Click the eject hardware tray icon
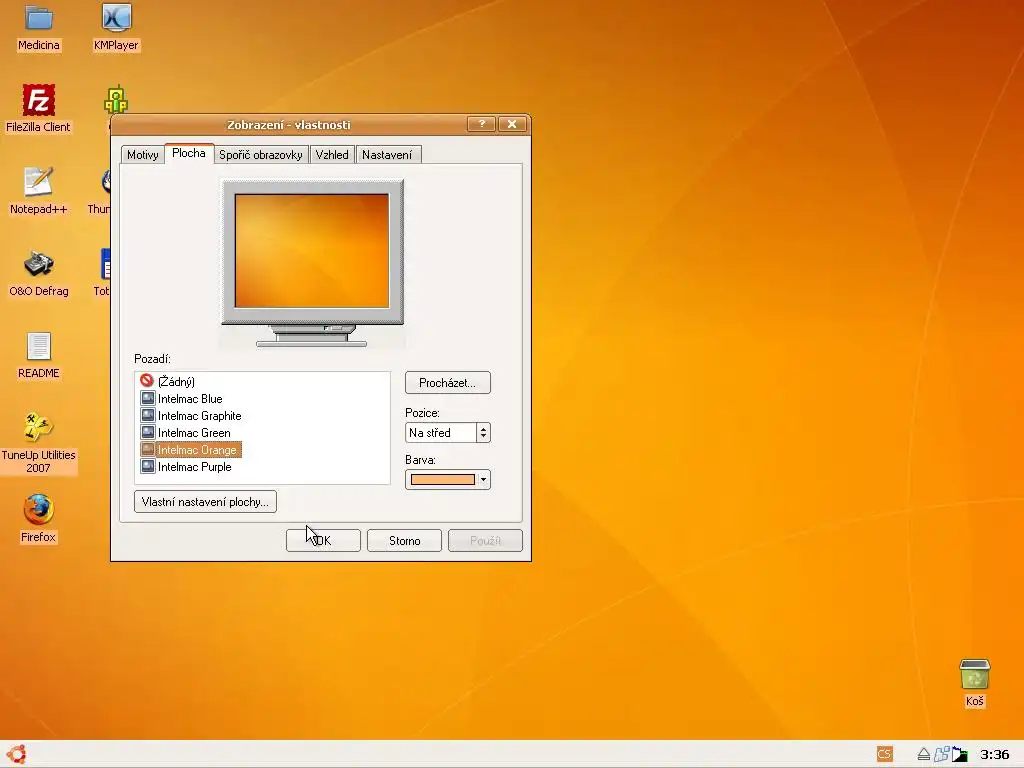The width and height of the screenshot is (1024, 768). (x=923, y=754)
